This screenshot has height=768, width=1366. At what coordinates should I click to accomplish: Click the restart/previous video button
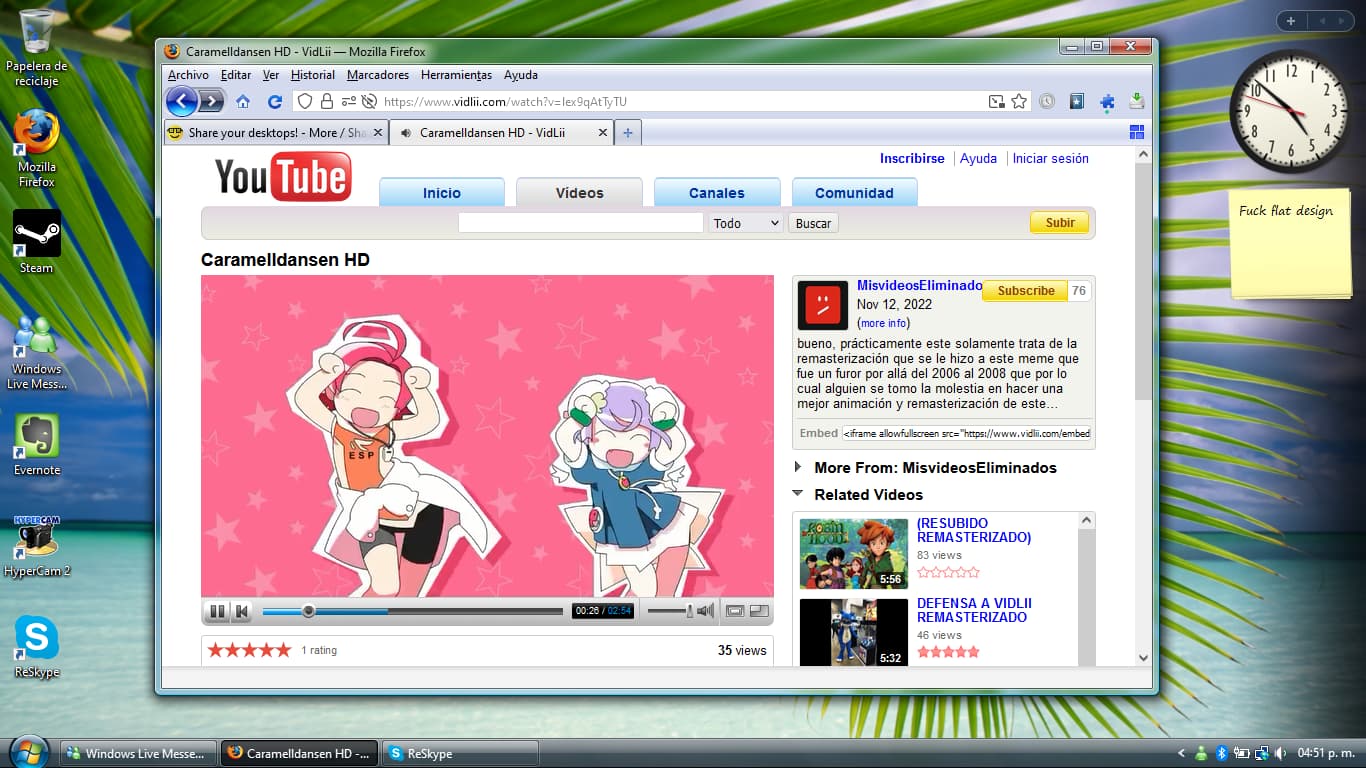pyautogui.click(x=241, y=611)
